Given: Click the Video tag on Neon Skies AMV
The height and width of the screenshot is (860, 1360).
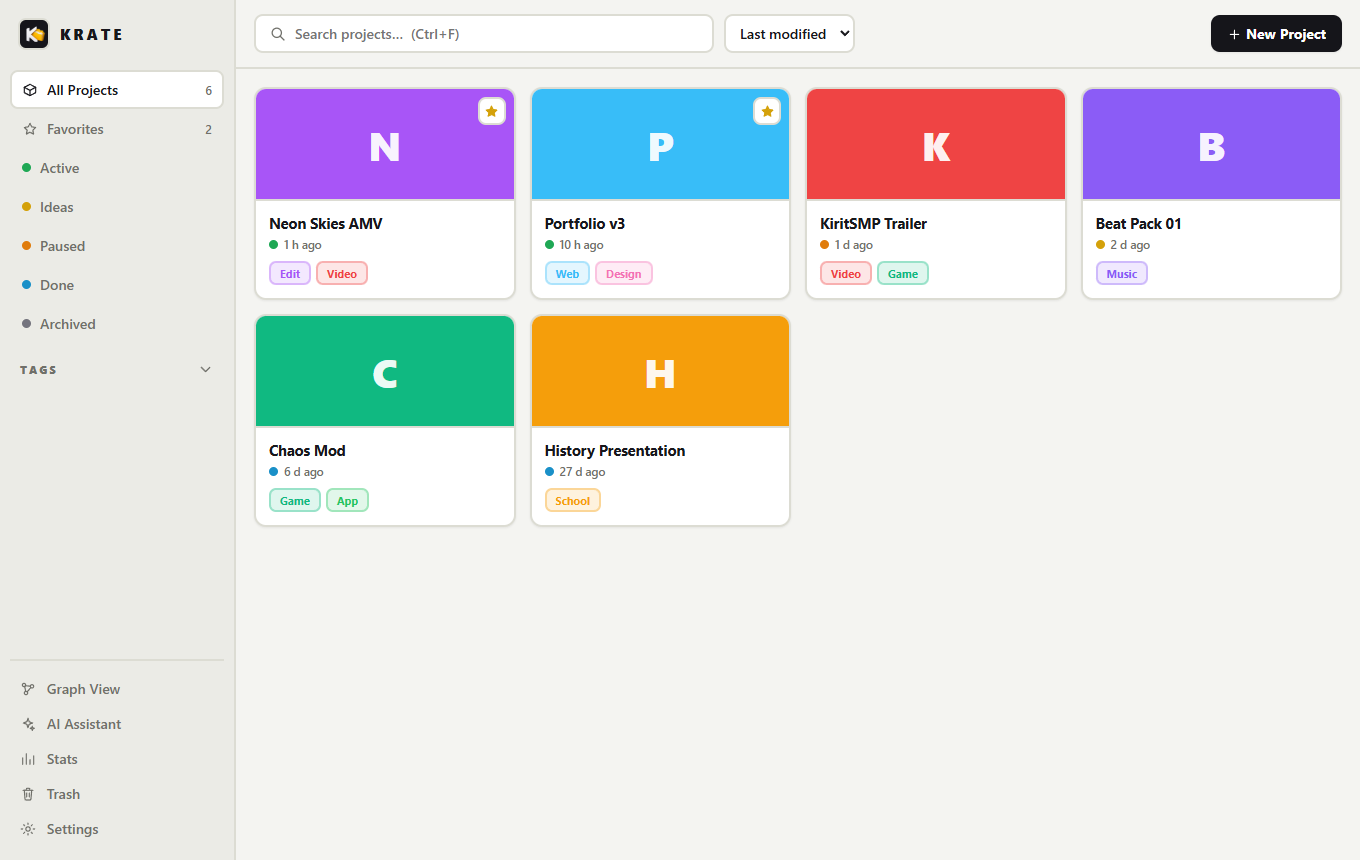Looking at the screenshot, I should pos(342,273).
